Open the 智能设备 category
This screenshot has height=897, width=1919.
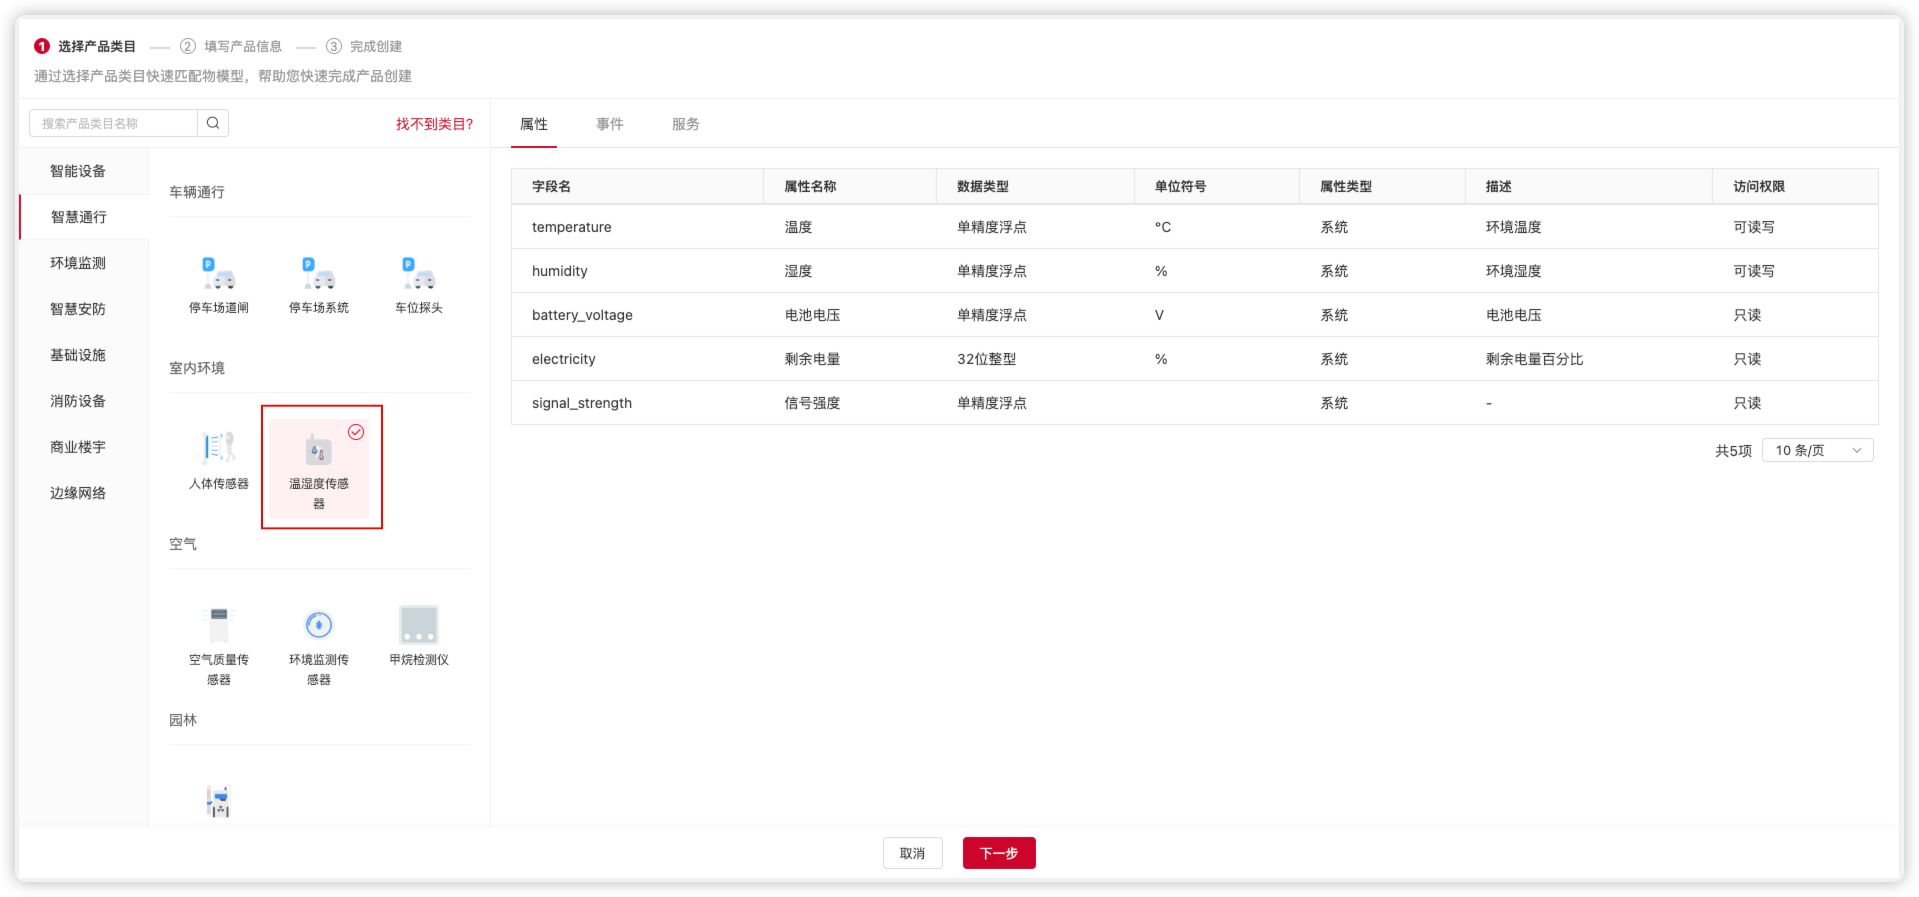(x=84, y=171)
